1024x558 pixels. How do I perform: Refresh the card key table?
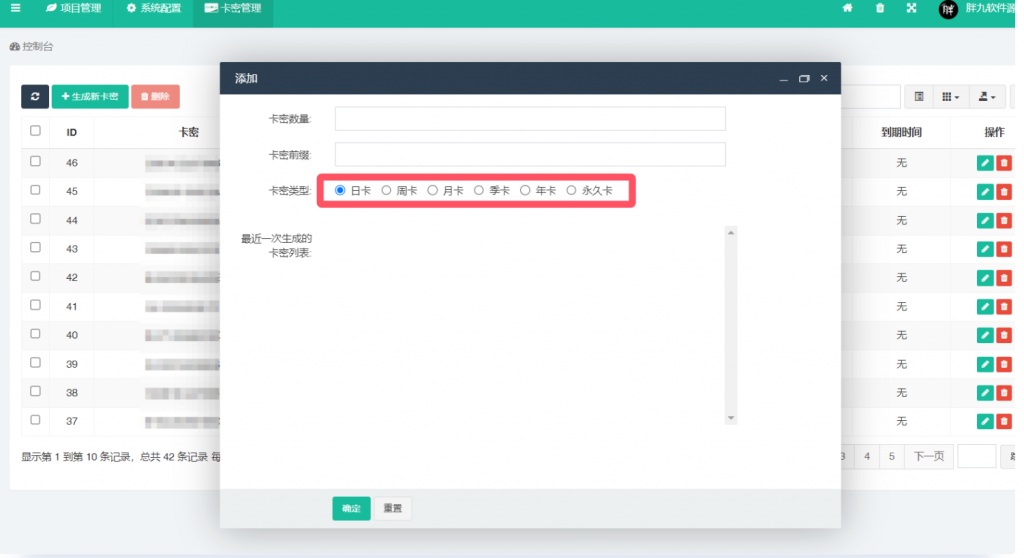pyautogui.click(x=35, y=96)
